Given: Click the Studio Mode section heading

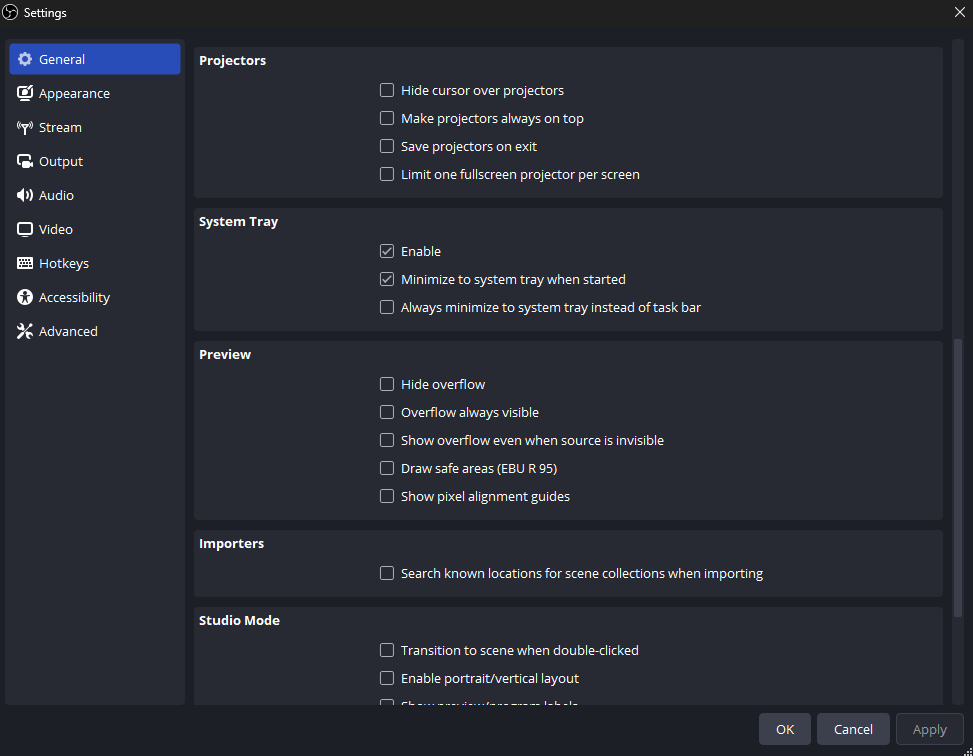Looking at the screenshot, I should 239,620.
